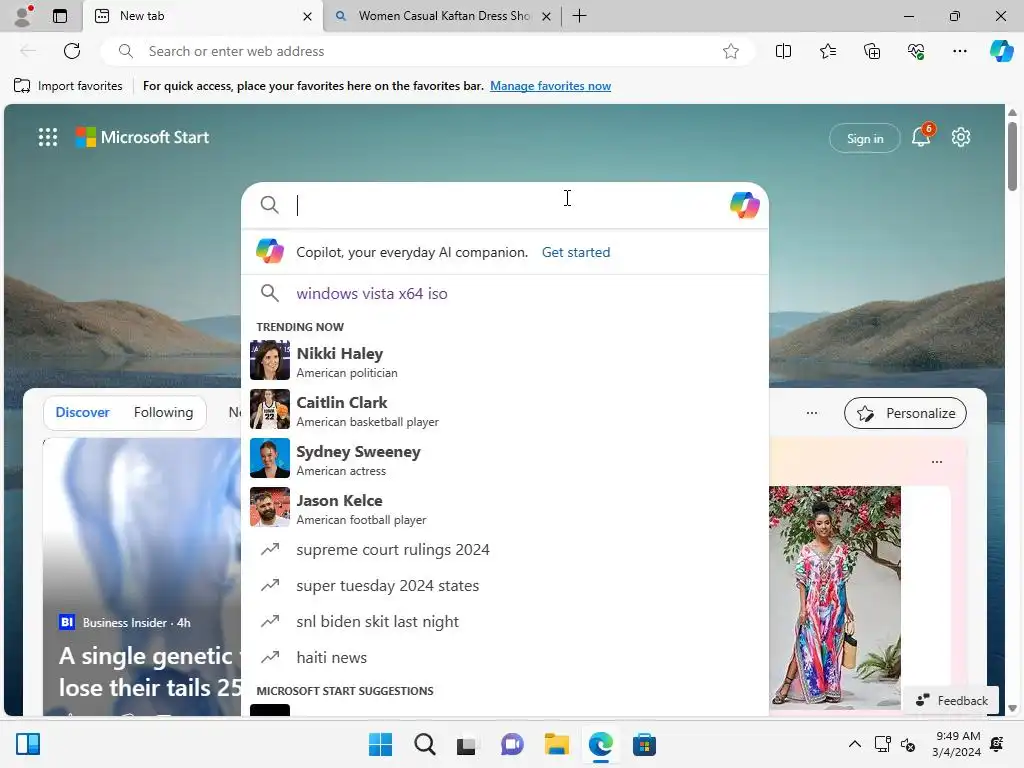Open the Favorites list icon
The width and height of the screenshot is (1024, 768).
pyautogui.click(x=827, y=51)
